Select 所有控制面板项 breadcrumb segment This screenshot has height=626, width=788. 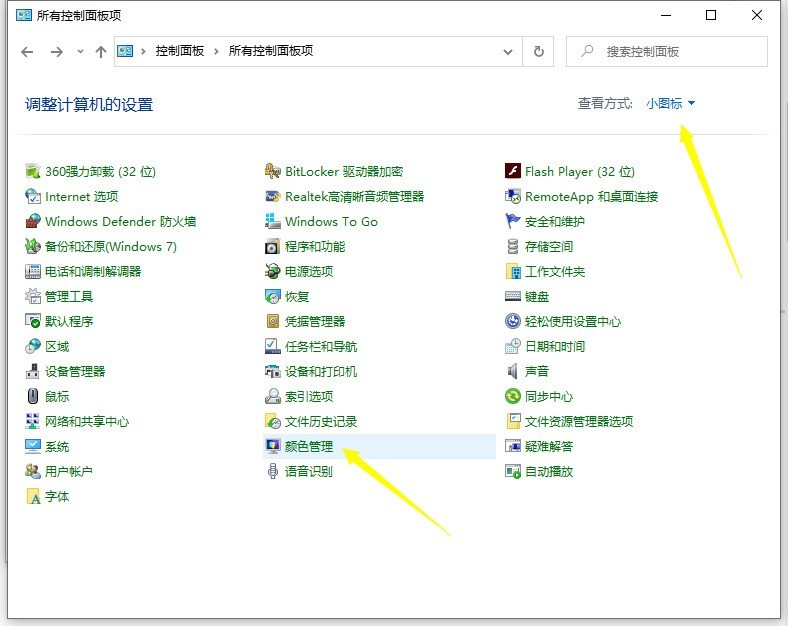270,51
